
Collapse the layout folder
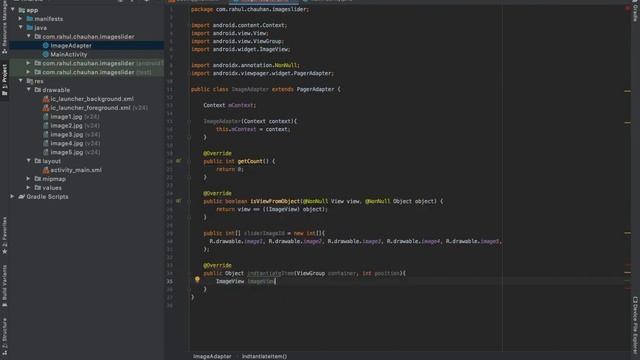click(29, 161)
